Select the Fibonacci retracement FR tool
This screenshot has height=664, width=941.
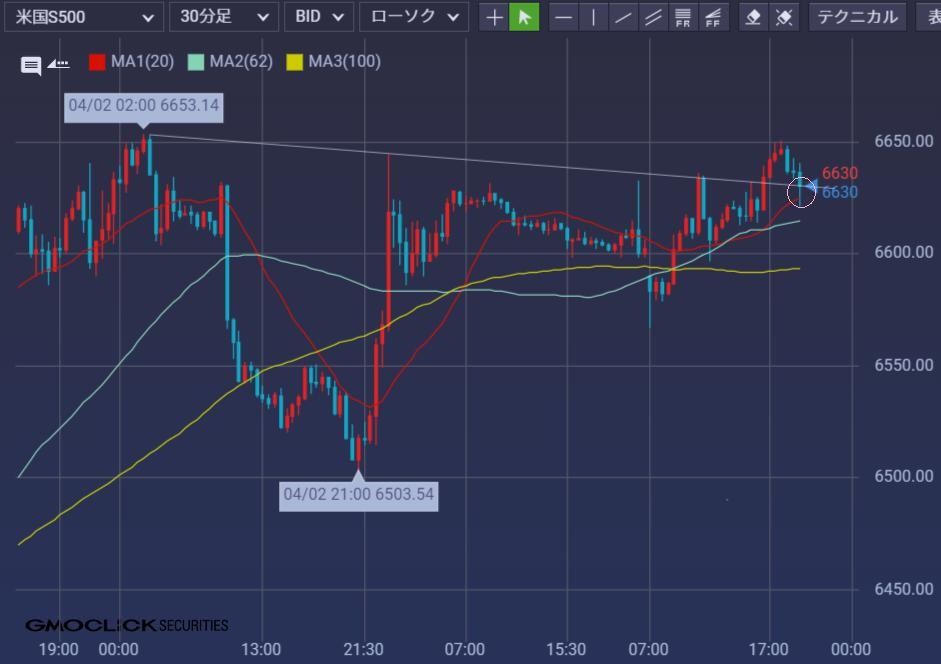(x=683, y=17)
